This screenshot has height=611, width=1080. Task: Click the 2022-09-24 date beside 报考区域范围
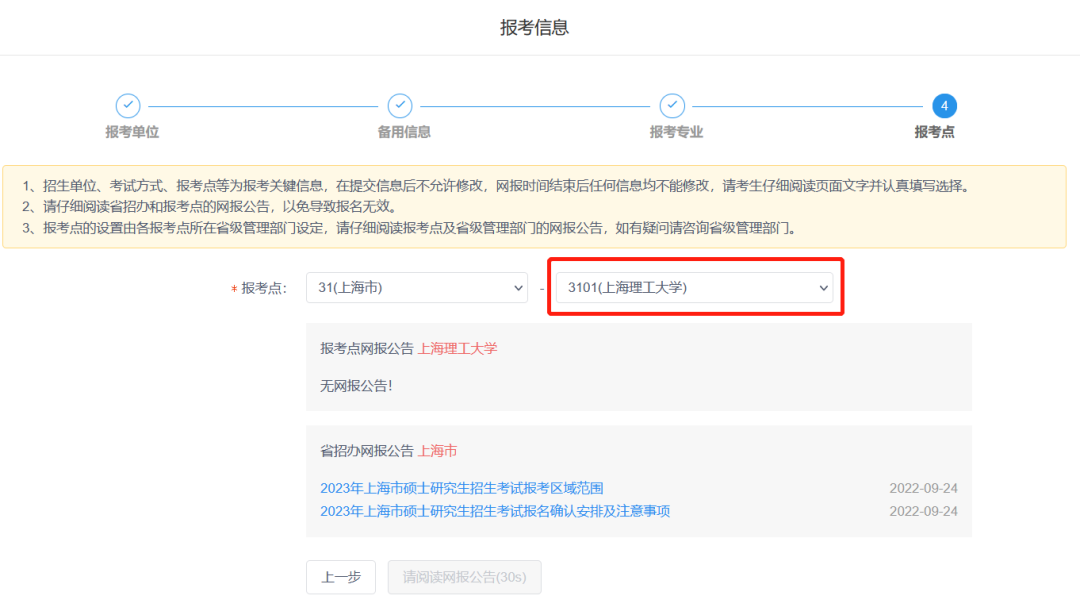pos(923,488)
